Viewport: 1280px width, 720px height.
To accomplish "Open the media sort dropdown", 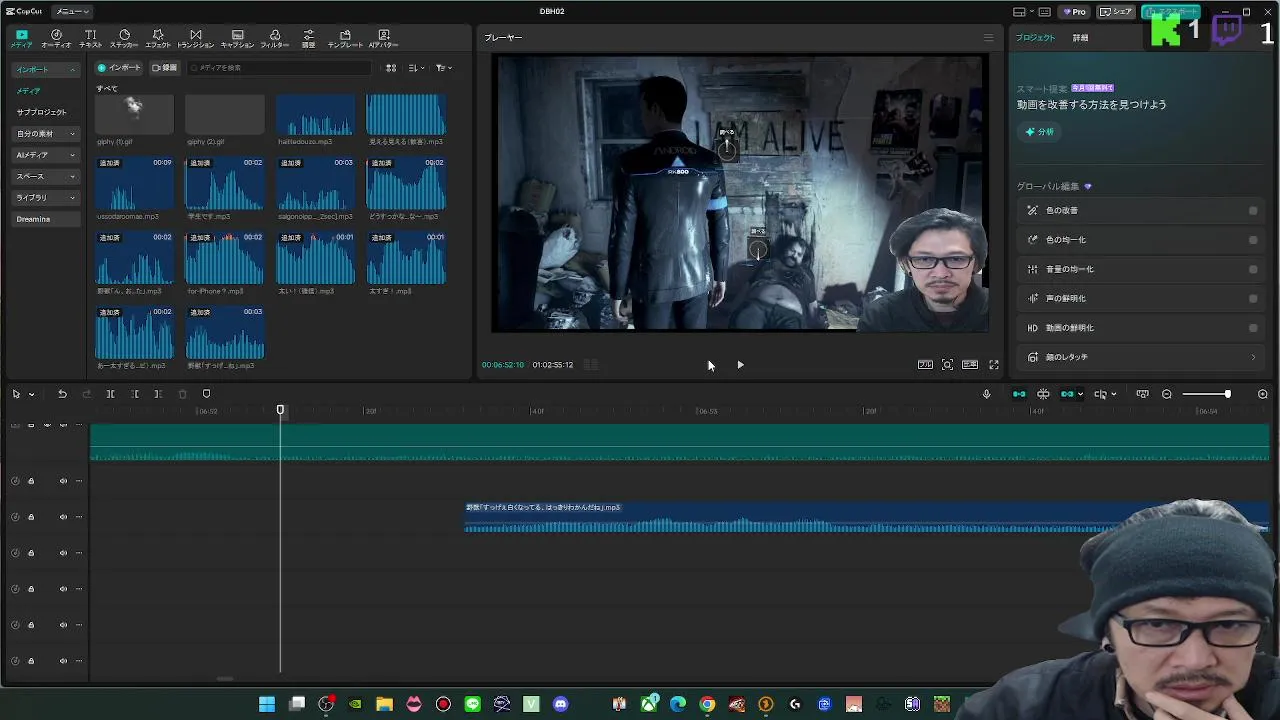I will (x=416, y=68).
